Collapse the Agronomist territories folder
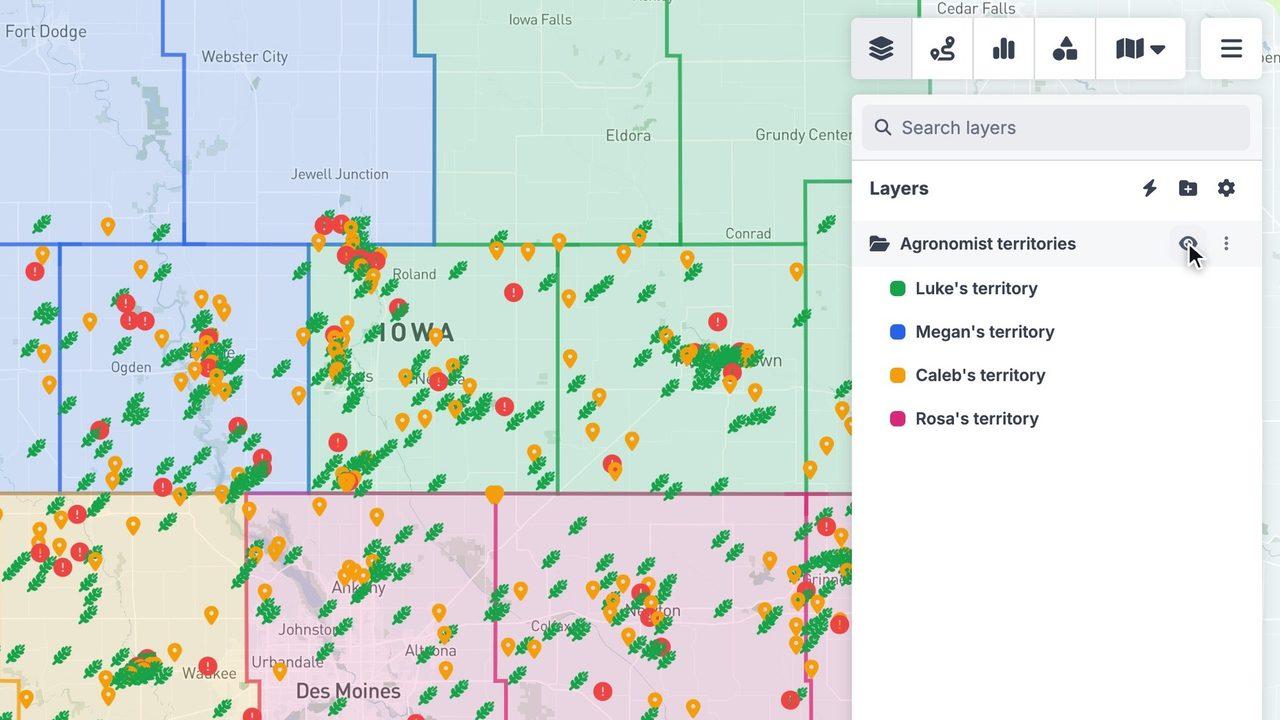This screenshot has width=1280, height=720. click(879, 244)
